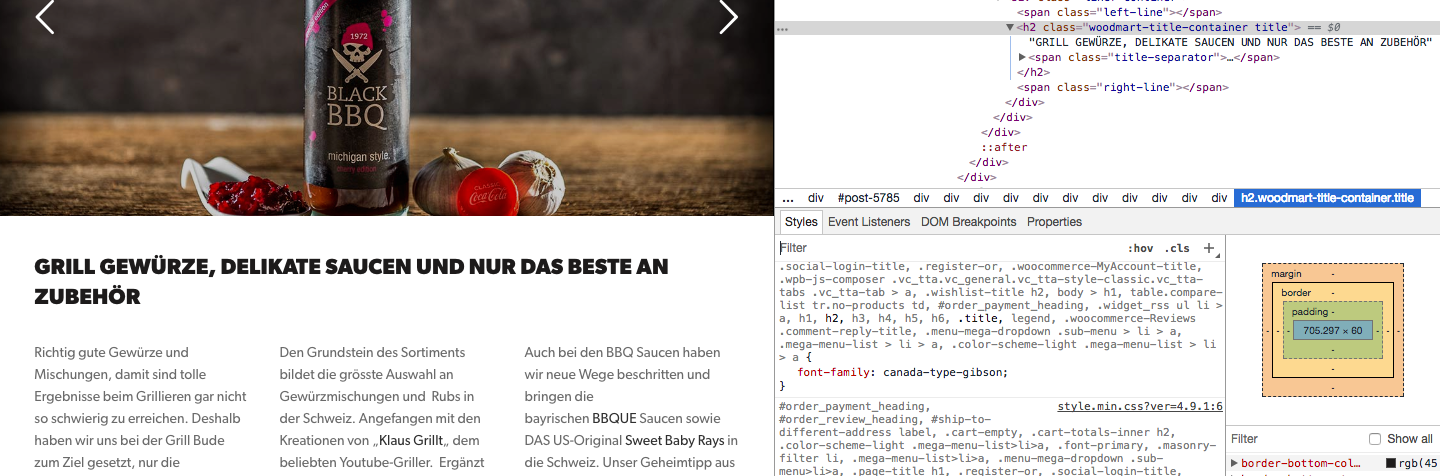
Task: Click the black rgb color swatch
Action: (x=1391, y=463)
